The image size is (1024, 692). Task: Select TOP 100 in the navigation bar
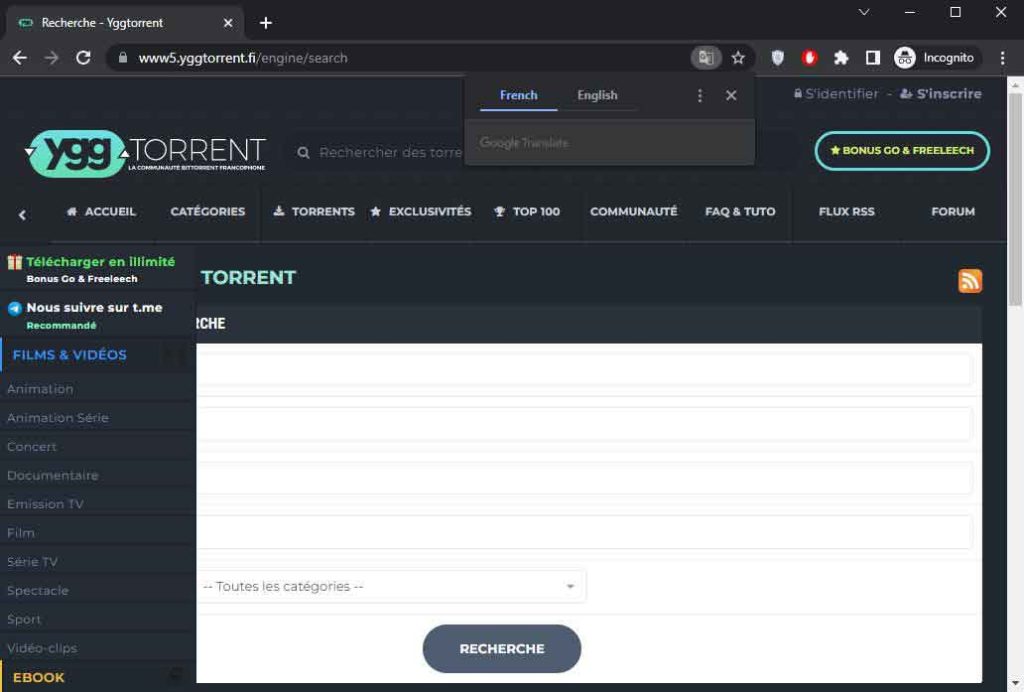(528, 212)
